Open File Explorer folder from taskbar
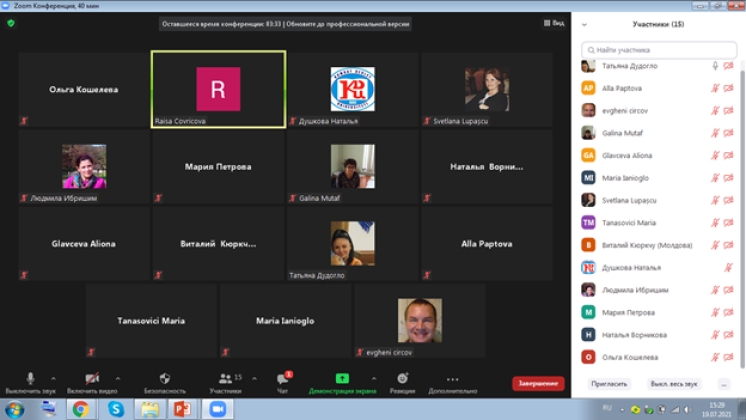The width and height of the screenshot is (746, 420). 149,409
